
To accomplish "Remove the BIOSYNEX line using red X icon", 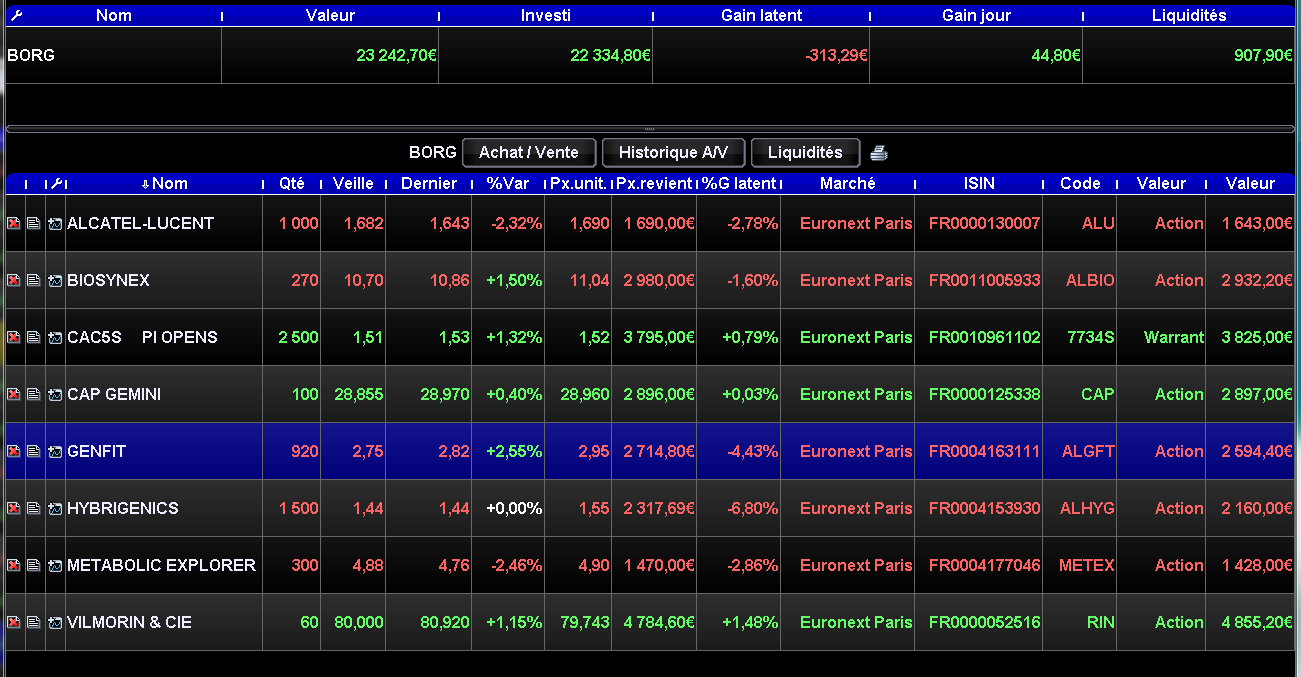I will click(14, 281).
